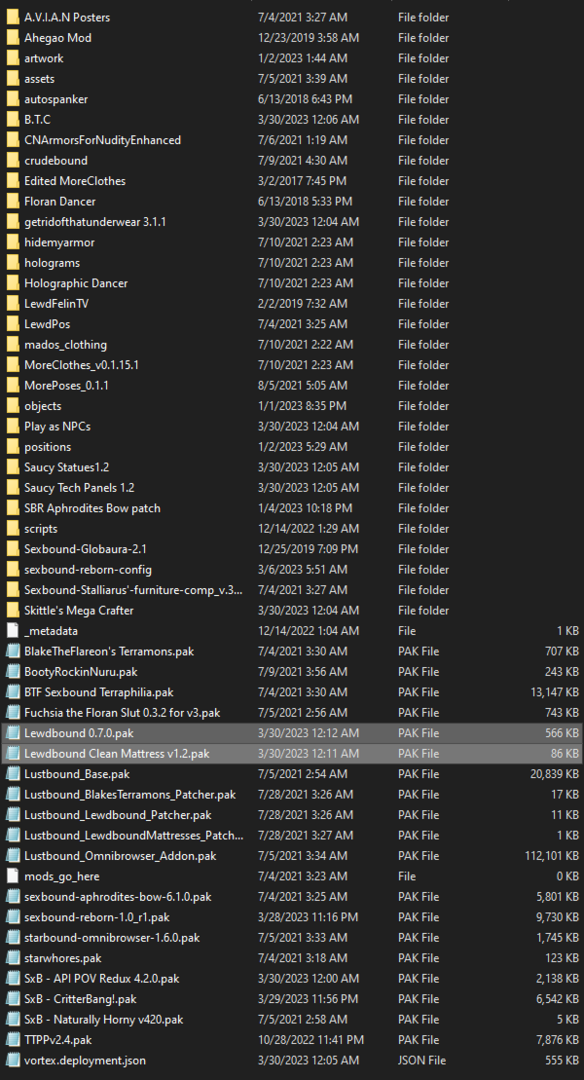
Task: Select Play as NPCs folder name
Action: pyautogui.click(x=57, y=426)
